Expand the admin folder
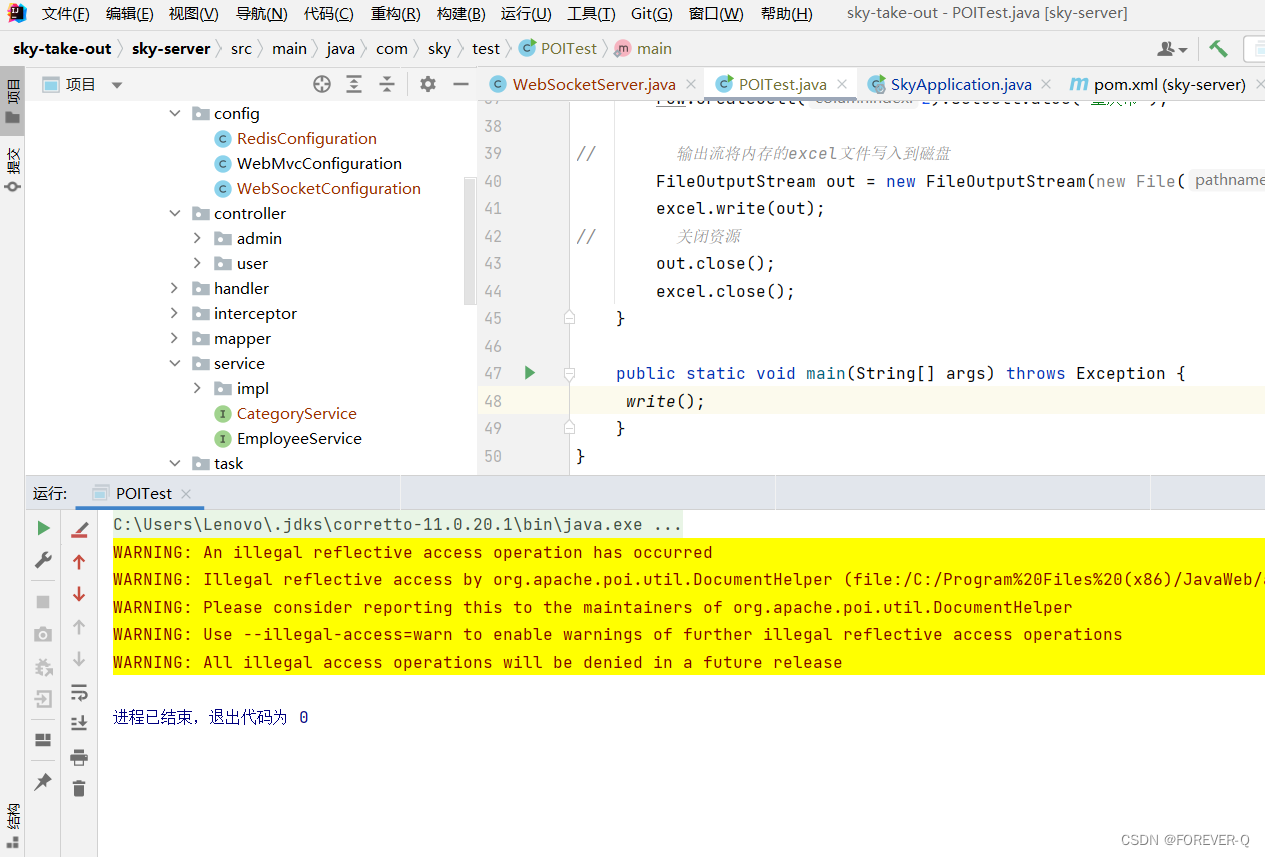The height and width of the screenshot is (857, 1265). click(x=197, y=238)
